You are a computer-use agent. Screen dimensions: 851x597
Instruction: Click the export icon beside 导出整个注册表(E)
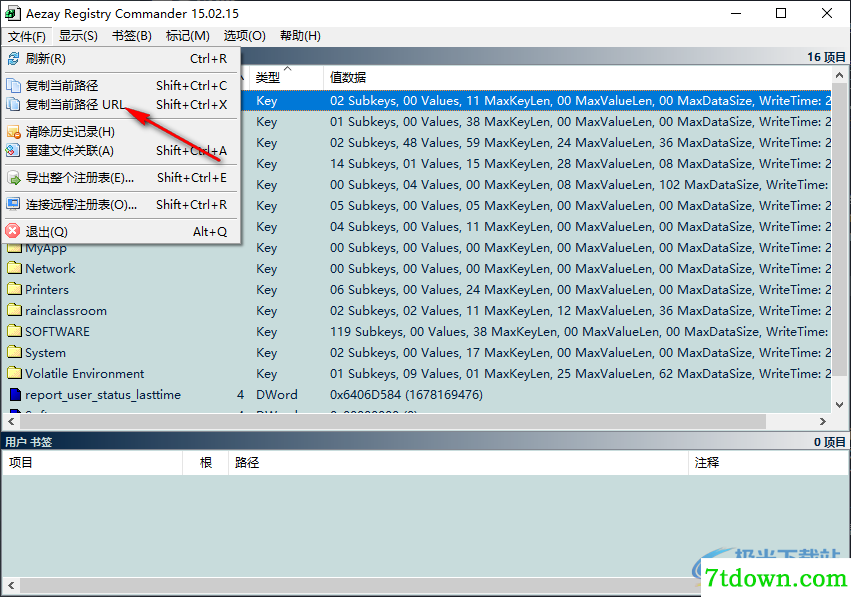pyautogui.click(x=14, y=177)
